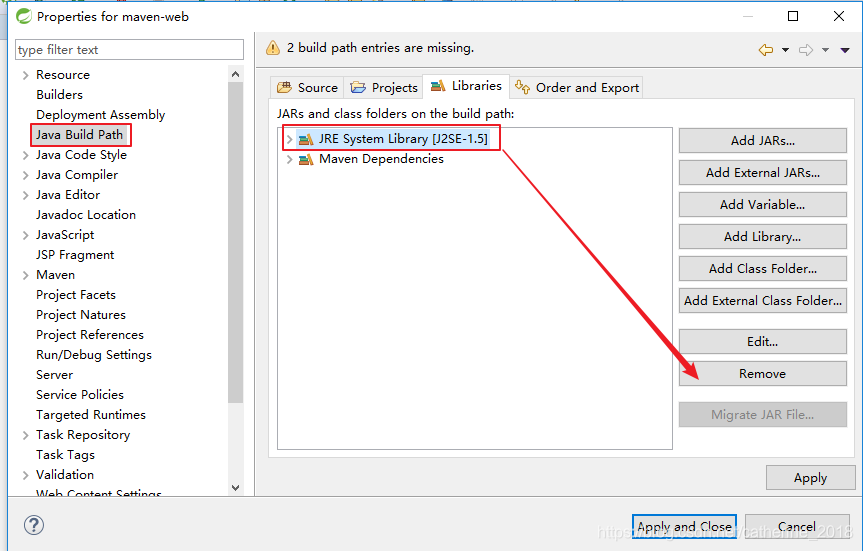Maximize the Properties dialog window
The image size is (863, 551).
coord(793,16)
